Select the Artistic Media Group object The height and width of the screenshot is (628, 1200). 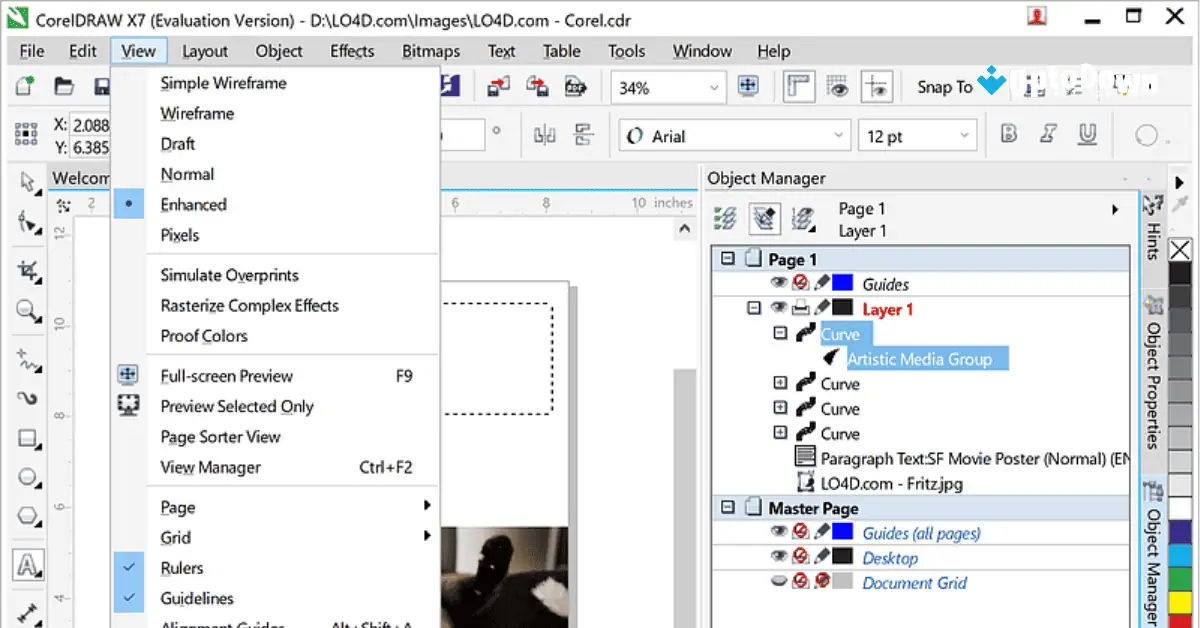tap(925, 358)
